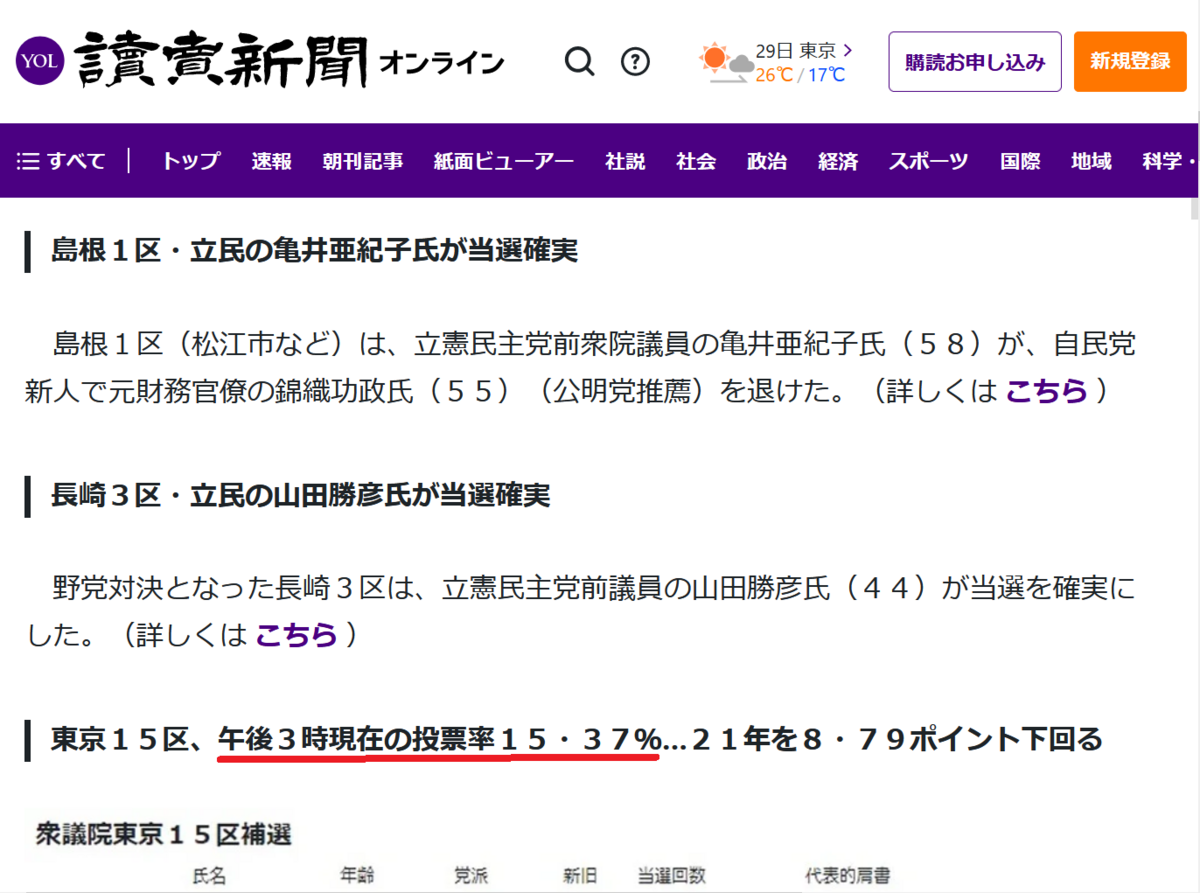Click heading 長崎3区・立民の山田勝彦氏が当選確実
This screenshot has height=893, width=1200.
coord(301,494)
